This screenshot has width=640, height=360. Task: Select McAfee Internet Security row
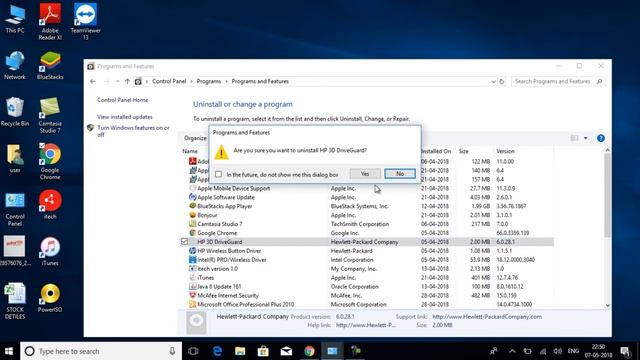pos(367,296)
